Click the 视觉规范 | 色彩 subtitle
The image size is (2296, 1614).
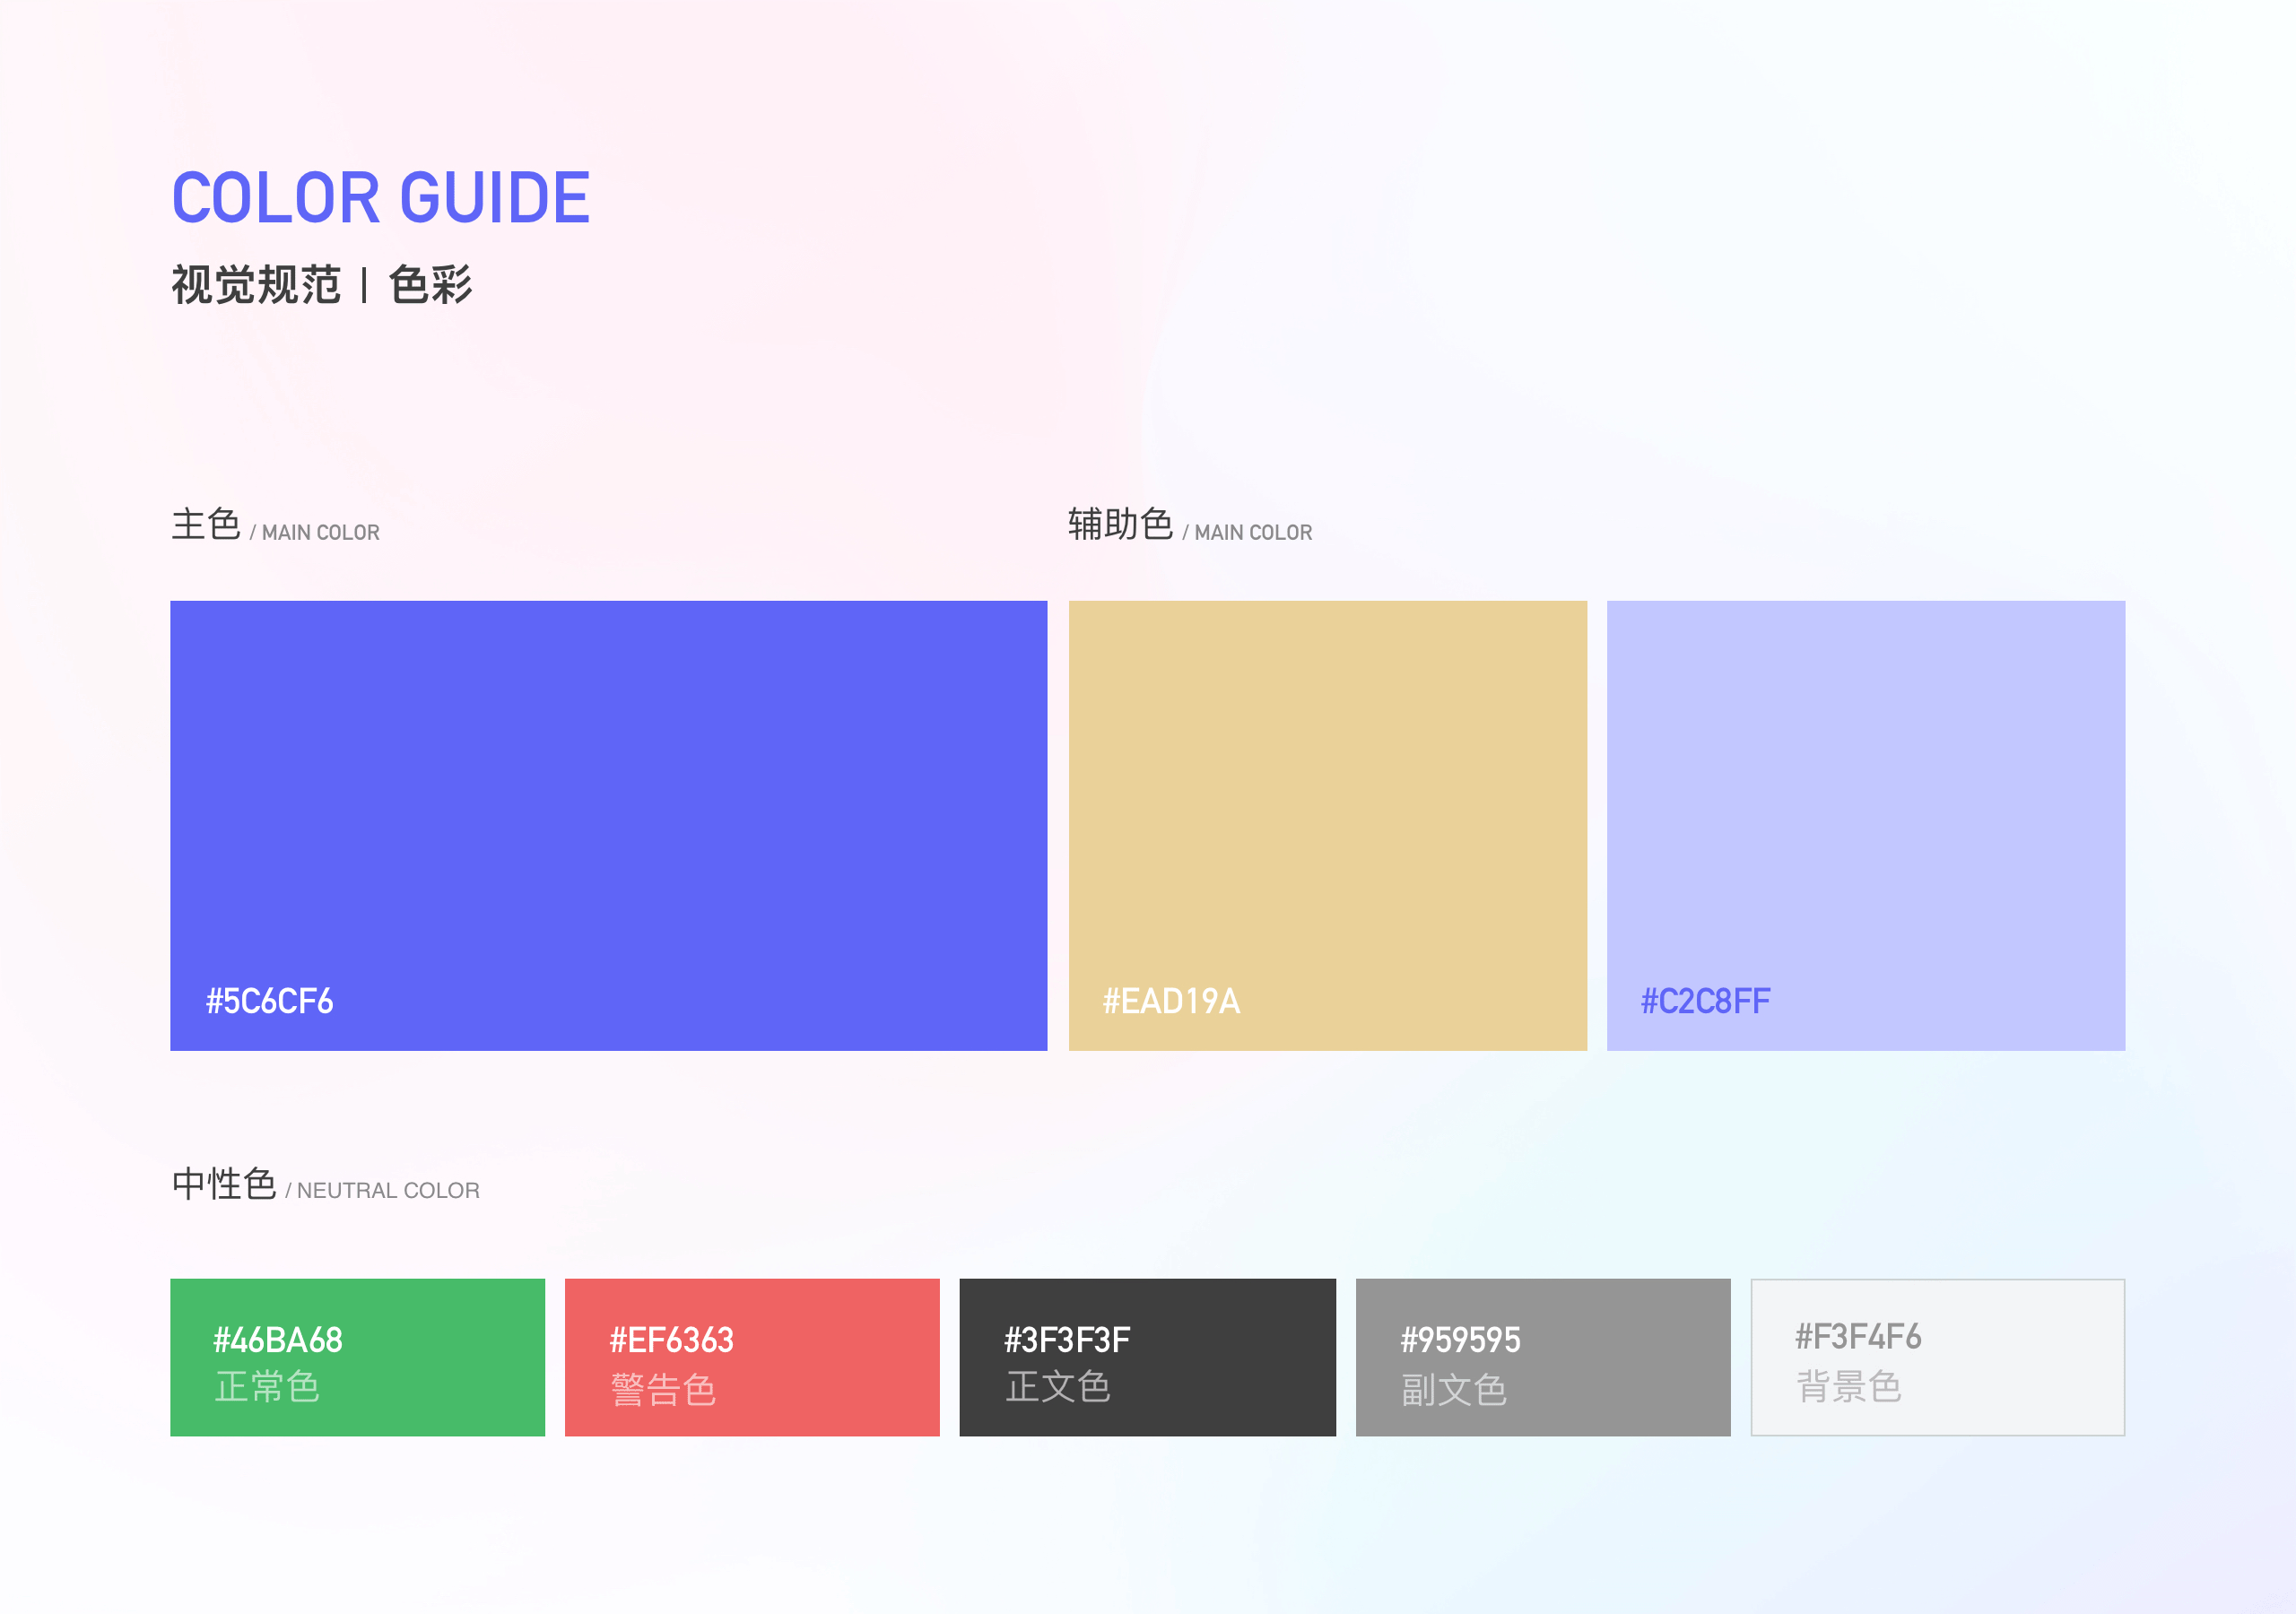tap(321, 285)
